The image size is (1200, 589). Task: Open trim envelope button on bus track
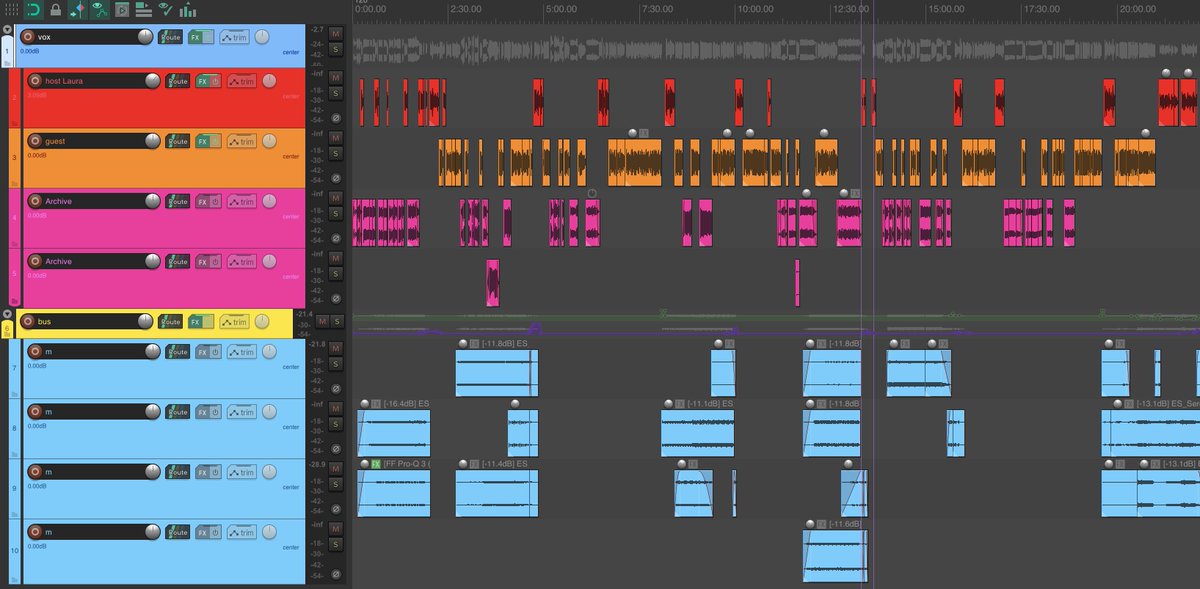(234, 322)
